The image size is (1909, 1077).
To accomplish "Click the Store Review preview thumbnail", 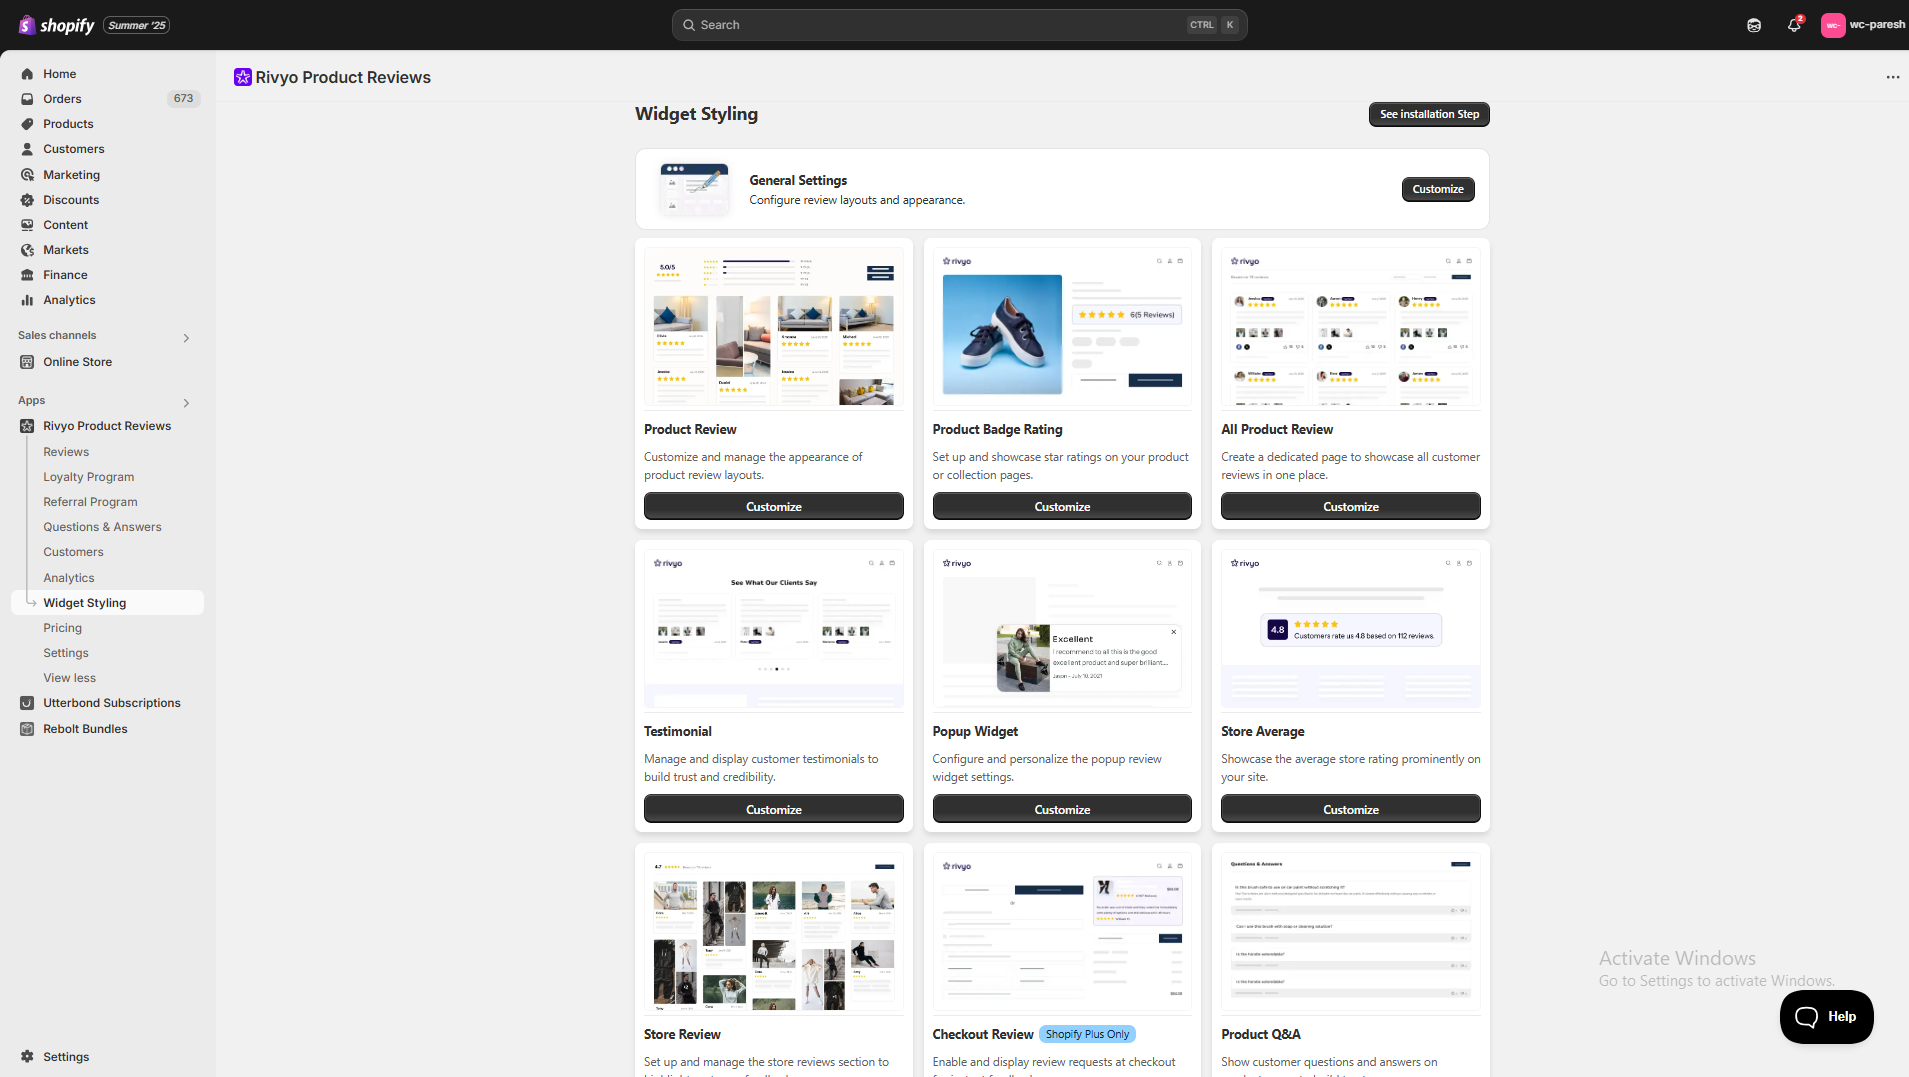I will [773, 933].
